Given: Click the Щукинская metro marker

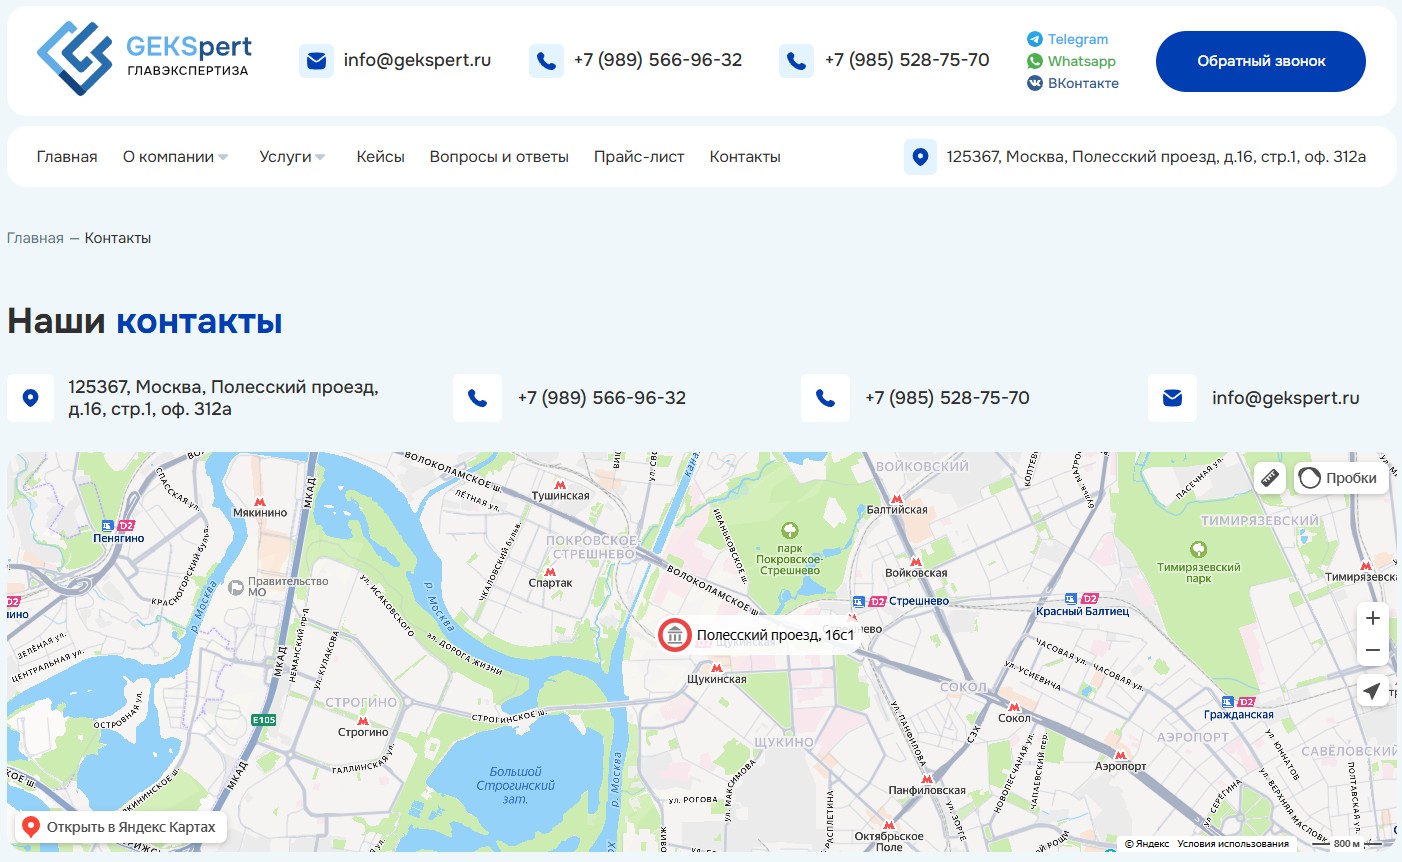Looking at the screenshot, I should click(x=716, y=668).
